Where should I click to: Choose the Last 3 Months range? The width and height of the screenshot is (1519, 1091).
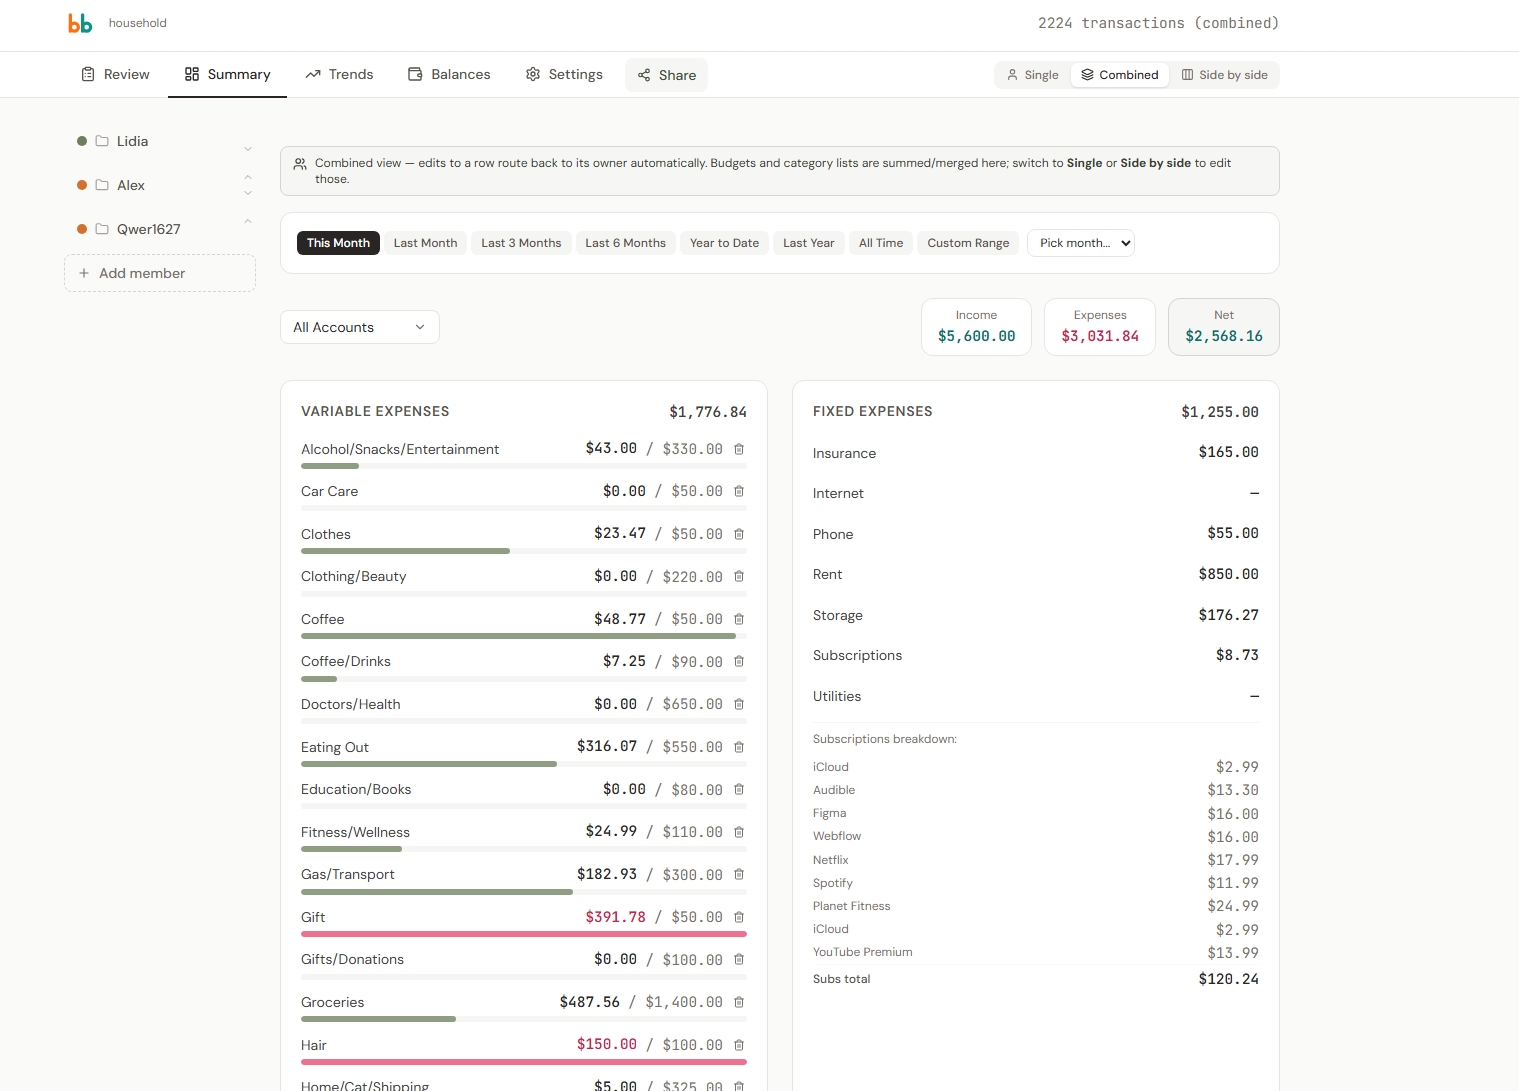pyautogui.click(x=521, y=243)
